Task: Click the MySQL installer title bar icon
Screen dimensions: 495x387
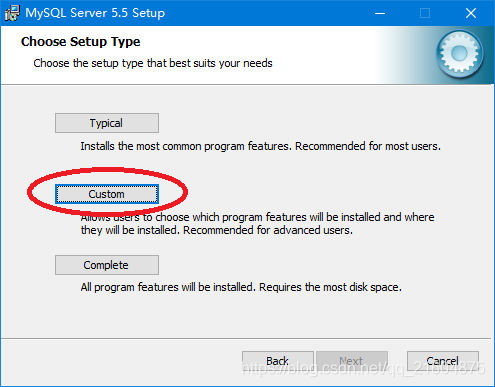Action: point(12,13)
